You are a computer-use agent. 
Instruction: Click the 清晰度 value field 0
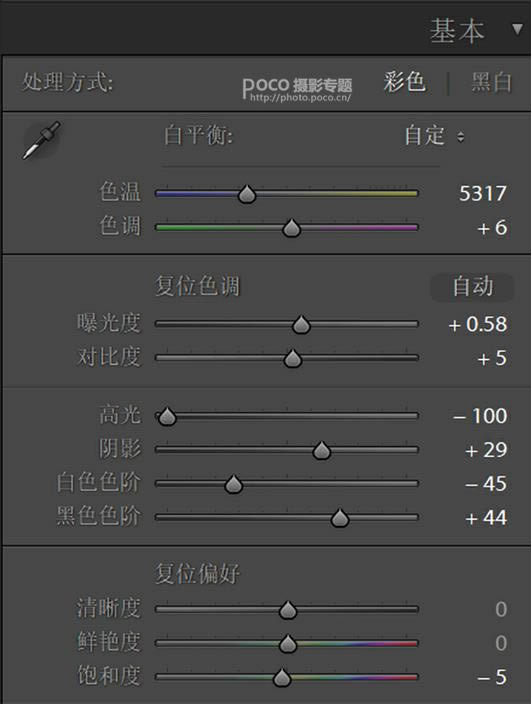point(501,609)
